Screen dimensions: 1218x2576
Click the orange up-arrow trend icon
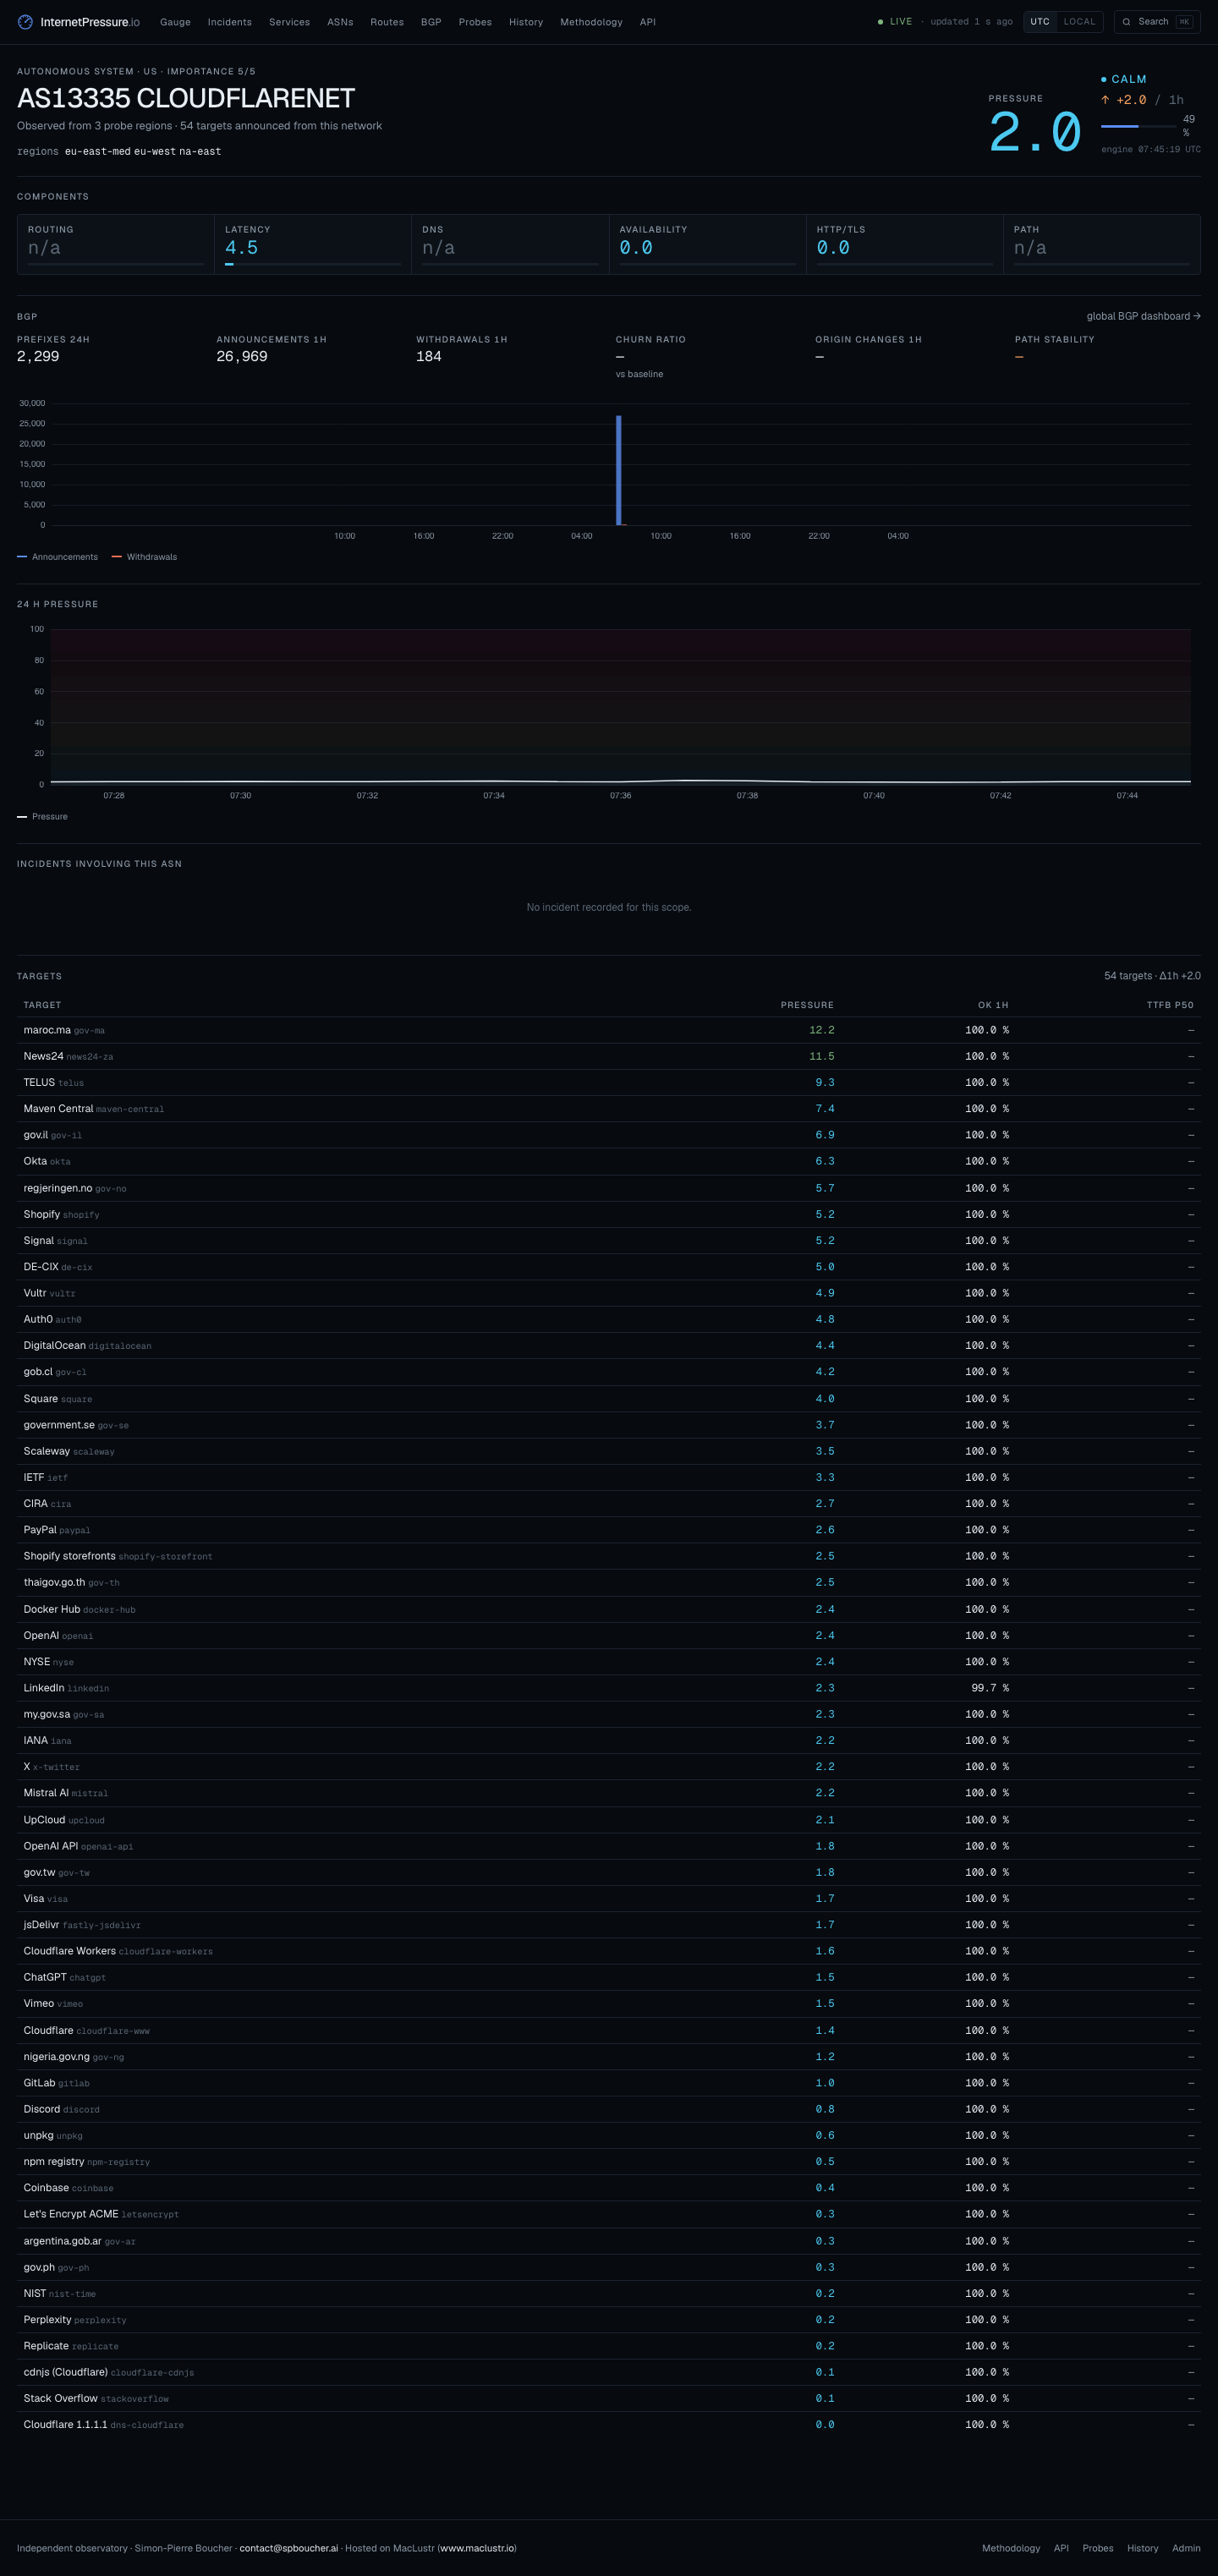[x=1105, y=100]
